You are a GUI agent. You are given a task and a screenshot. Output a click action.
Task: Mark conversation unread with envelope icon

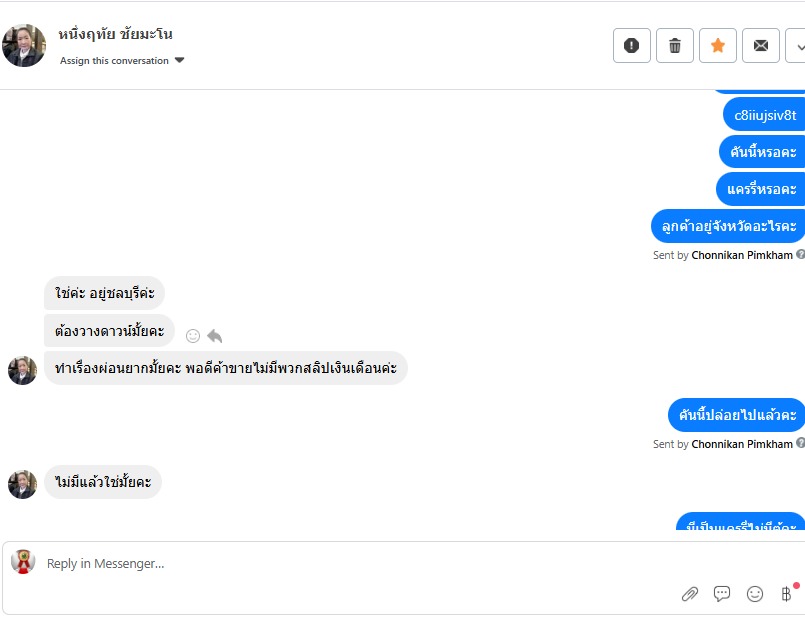coord(761,46)
